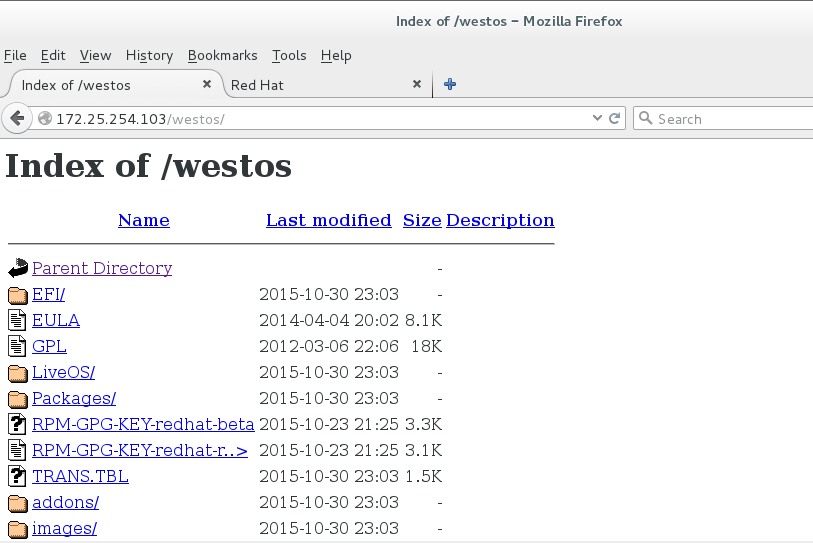Click the magnifier icon in the search box
This screenshot has height=543, width=813.
[645, 118]
